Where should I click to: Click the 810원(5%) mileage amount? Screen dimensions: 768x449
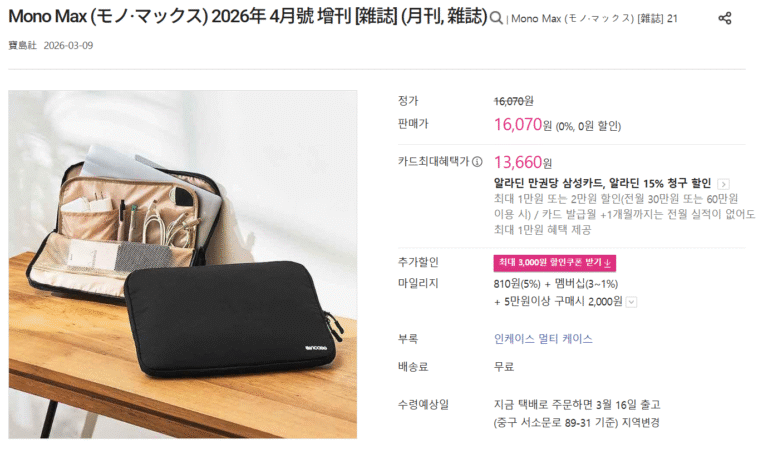coord(517,284)
